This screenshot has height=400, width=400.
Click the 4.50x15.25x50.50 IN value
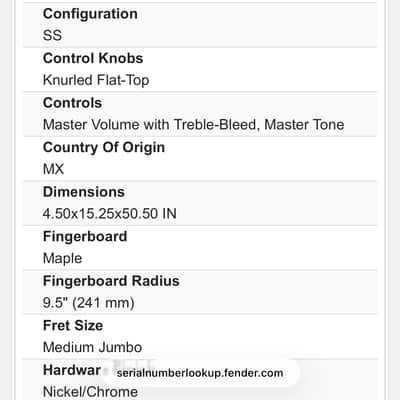[110, 214]
